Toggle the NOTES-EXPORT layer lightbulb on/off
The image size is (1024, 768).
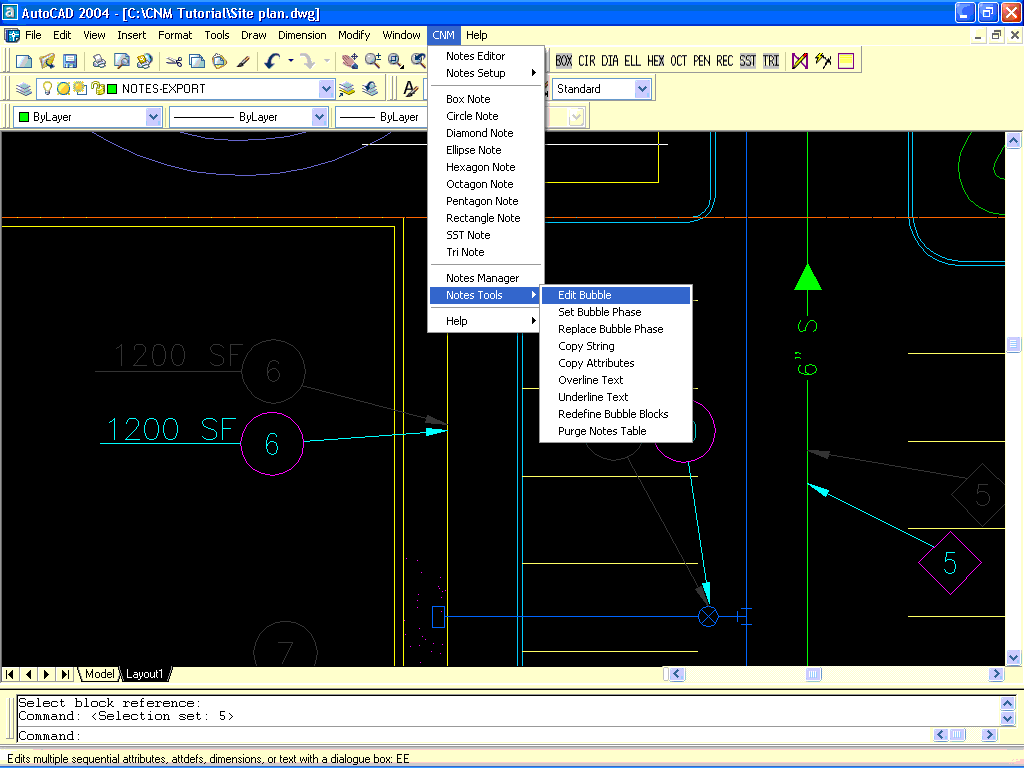click(46, 89)
